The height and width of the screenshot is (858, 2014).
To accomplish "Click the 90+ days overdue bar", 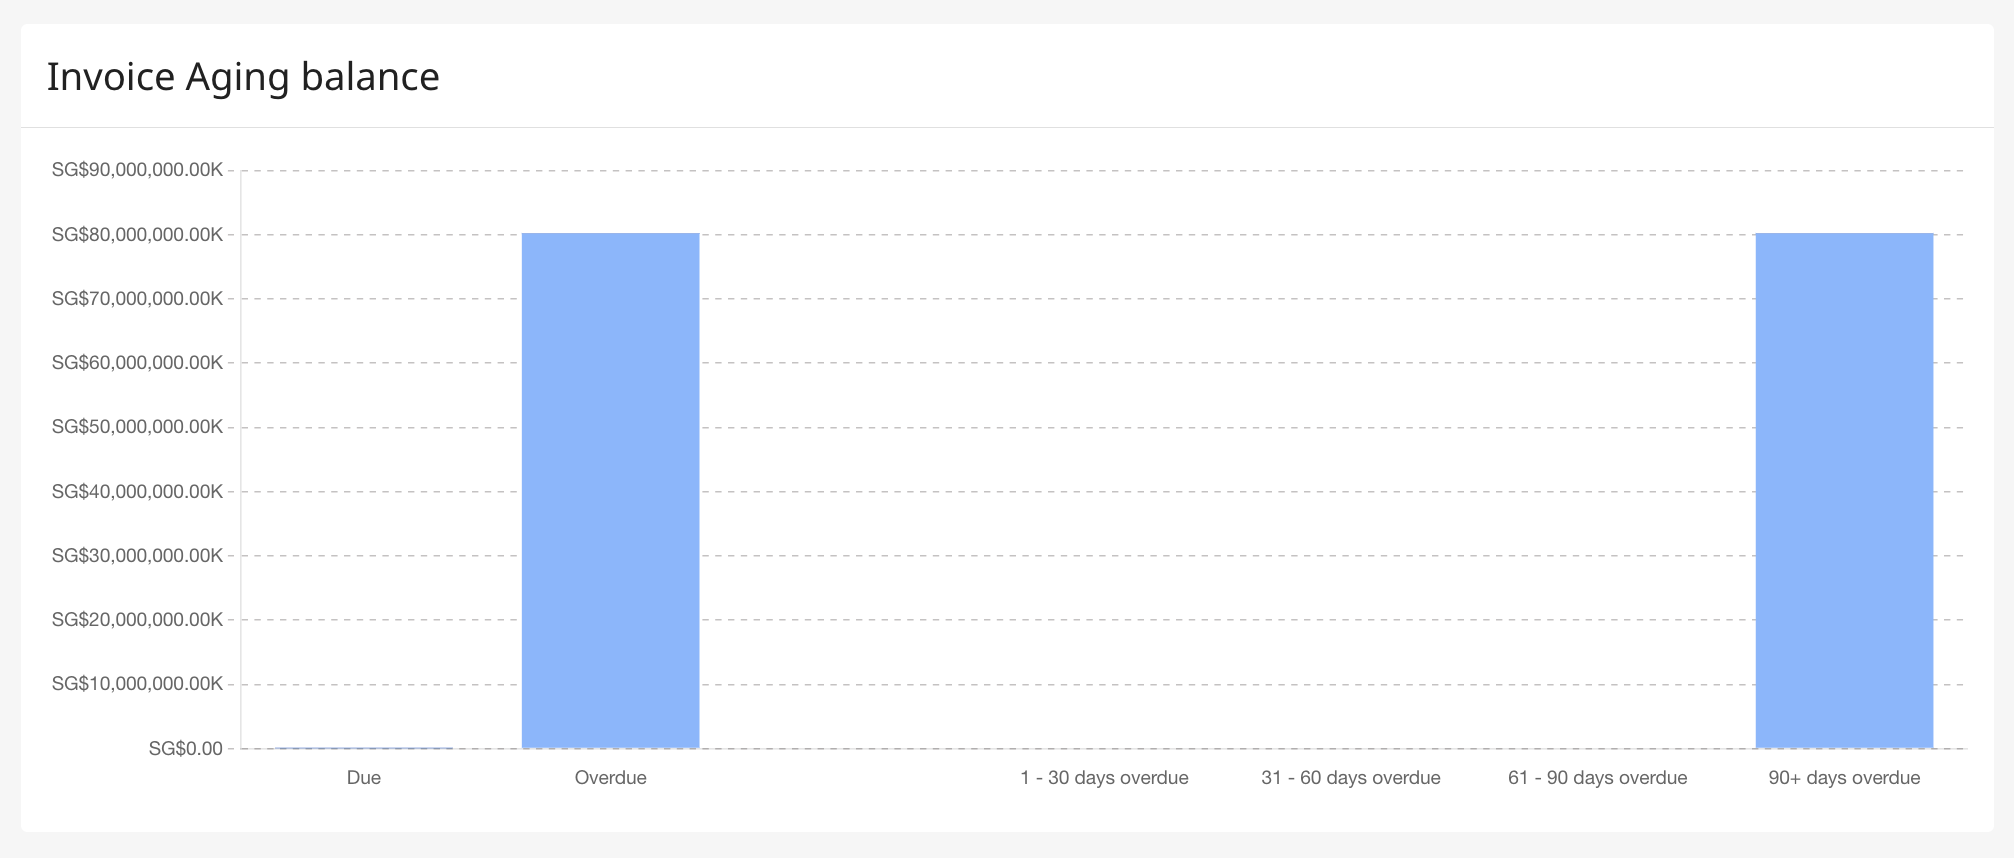I will pyautogui.click(x=1844, y=490).
